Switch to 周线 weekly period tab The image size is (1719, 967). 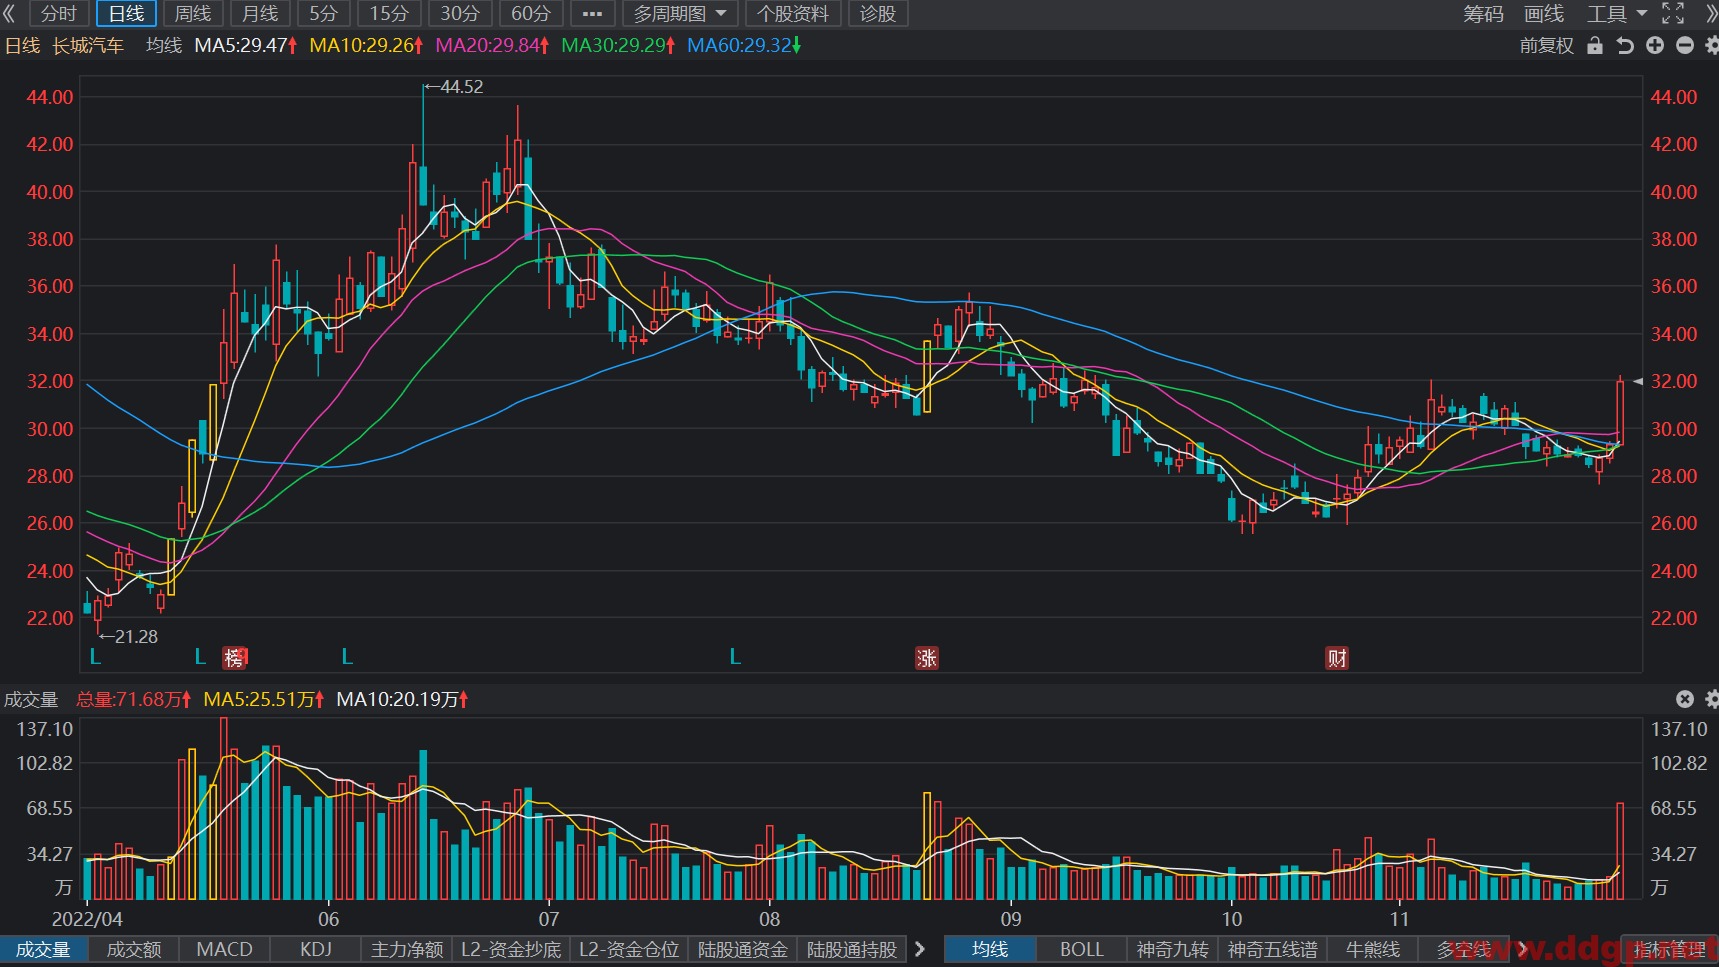point(193,14)
